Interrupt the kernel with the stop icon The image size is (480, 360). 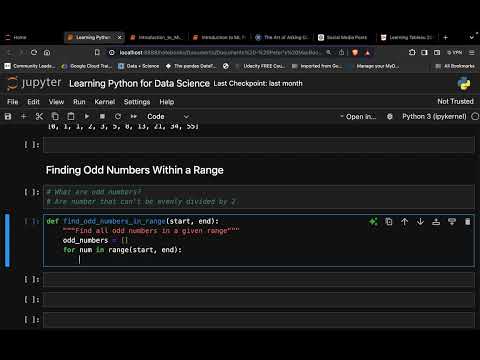click(102, 116)
